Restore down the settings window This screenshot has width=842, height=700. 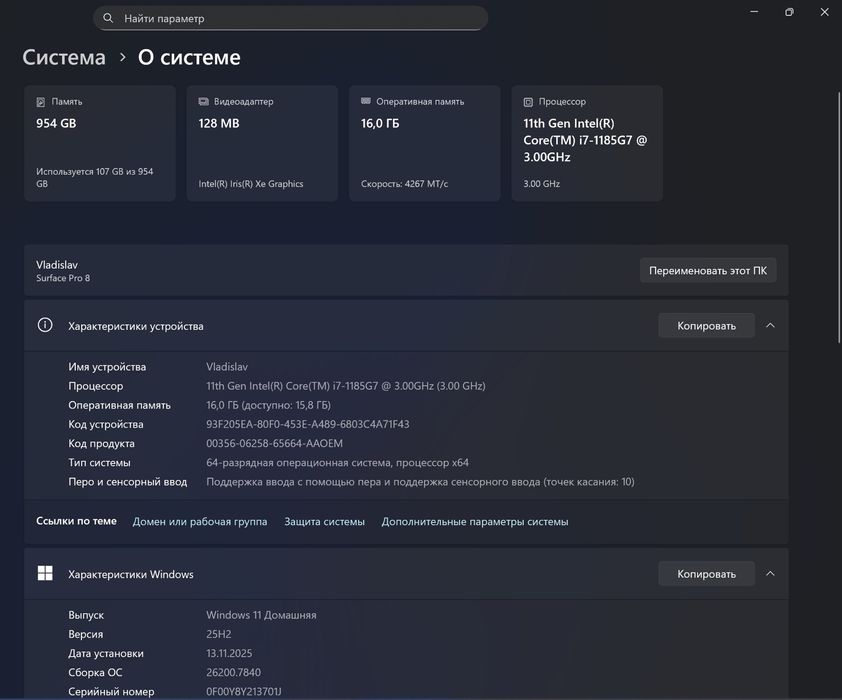[x=789, y=12]
